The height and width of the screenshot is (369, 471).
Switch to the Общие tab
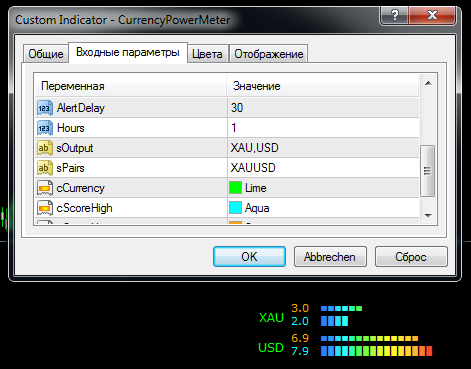pos(46,54)
